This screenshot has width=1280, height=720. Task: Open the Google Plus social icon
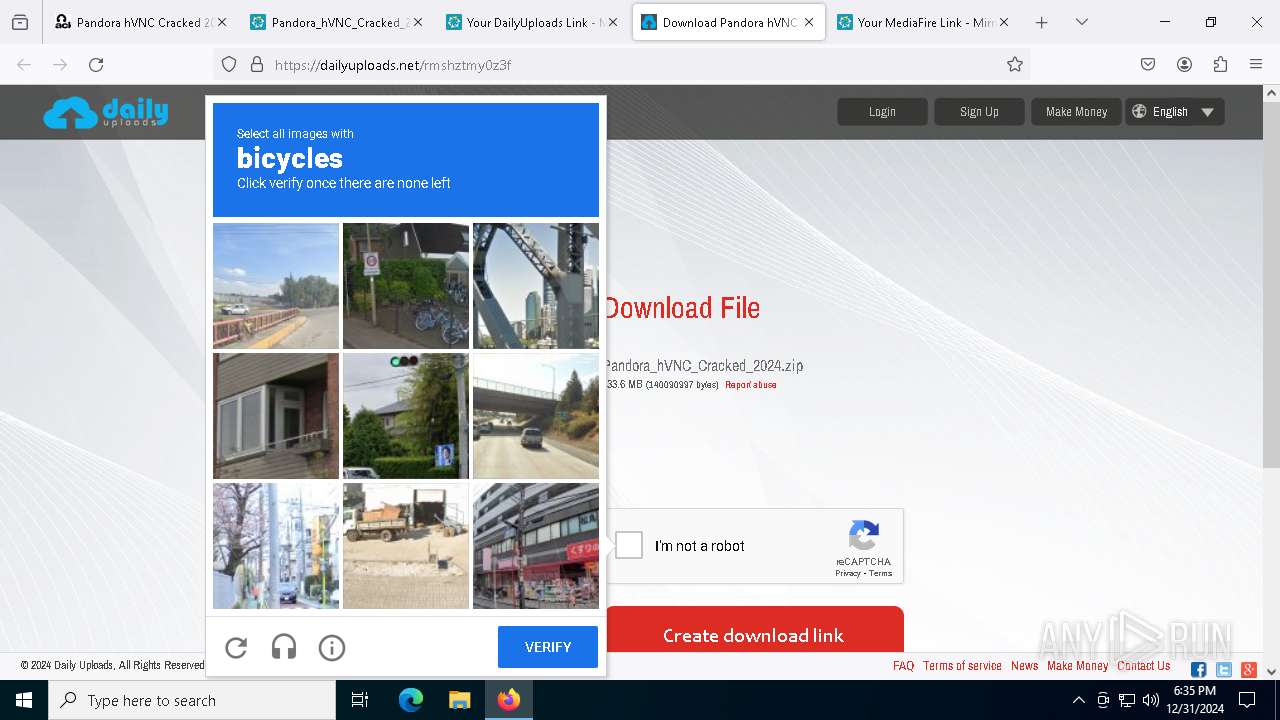1248,670
